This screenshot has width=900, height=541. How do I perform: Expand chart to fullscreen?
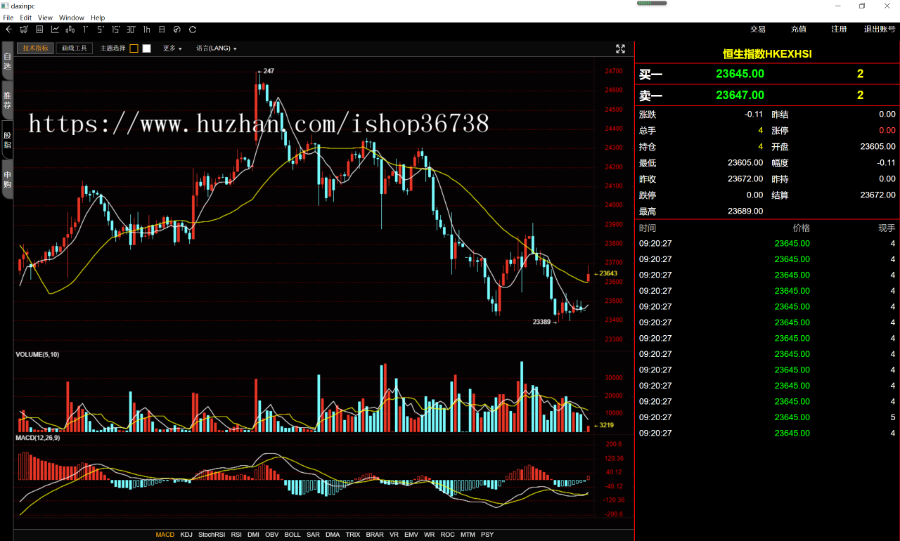620,49
